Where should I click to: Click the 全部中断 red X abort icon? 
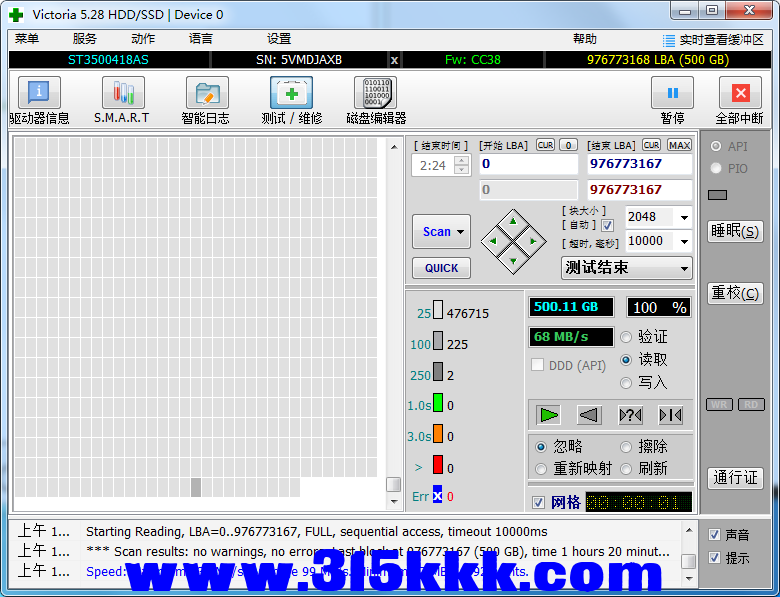tap(740, 93)
